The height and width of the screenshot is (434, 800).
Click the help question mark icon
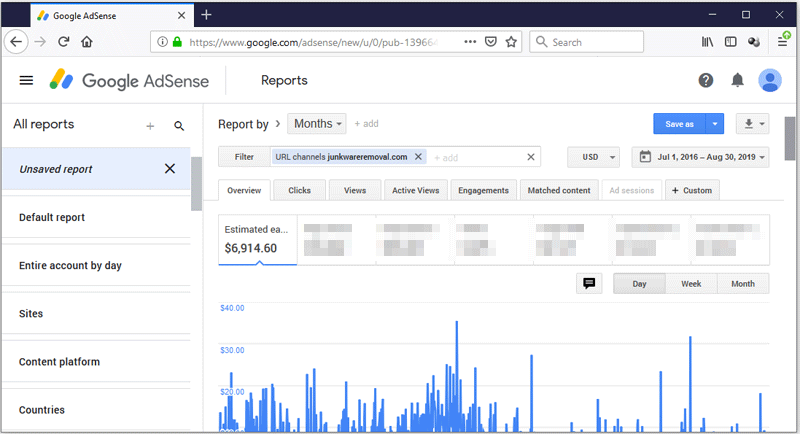pyautogui.click(x=706, y=81)
